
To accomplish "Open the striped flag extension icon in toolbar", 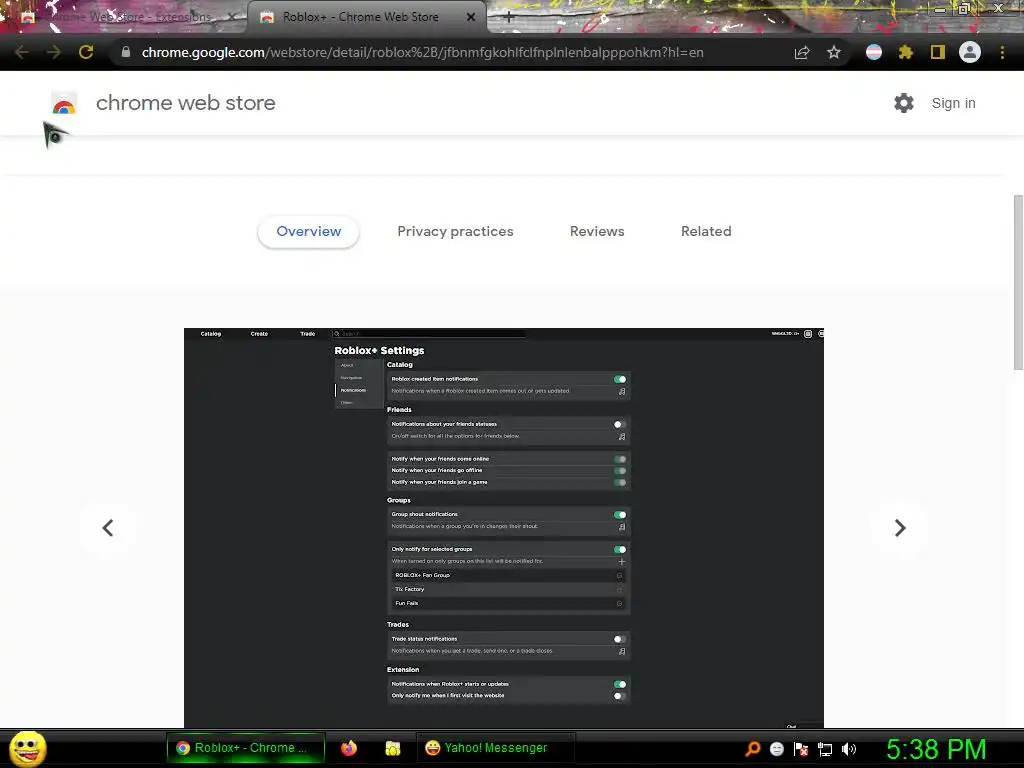I will 874,52.
